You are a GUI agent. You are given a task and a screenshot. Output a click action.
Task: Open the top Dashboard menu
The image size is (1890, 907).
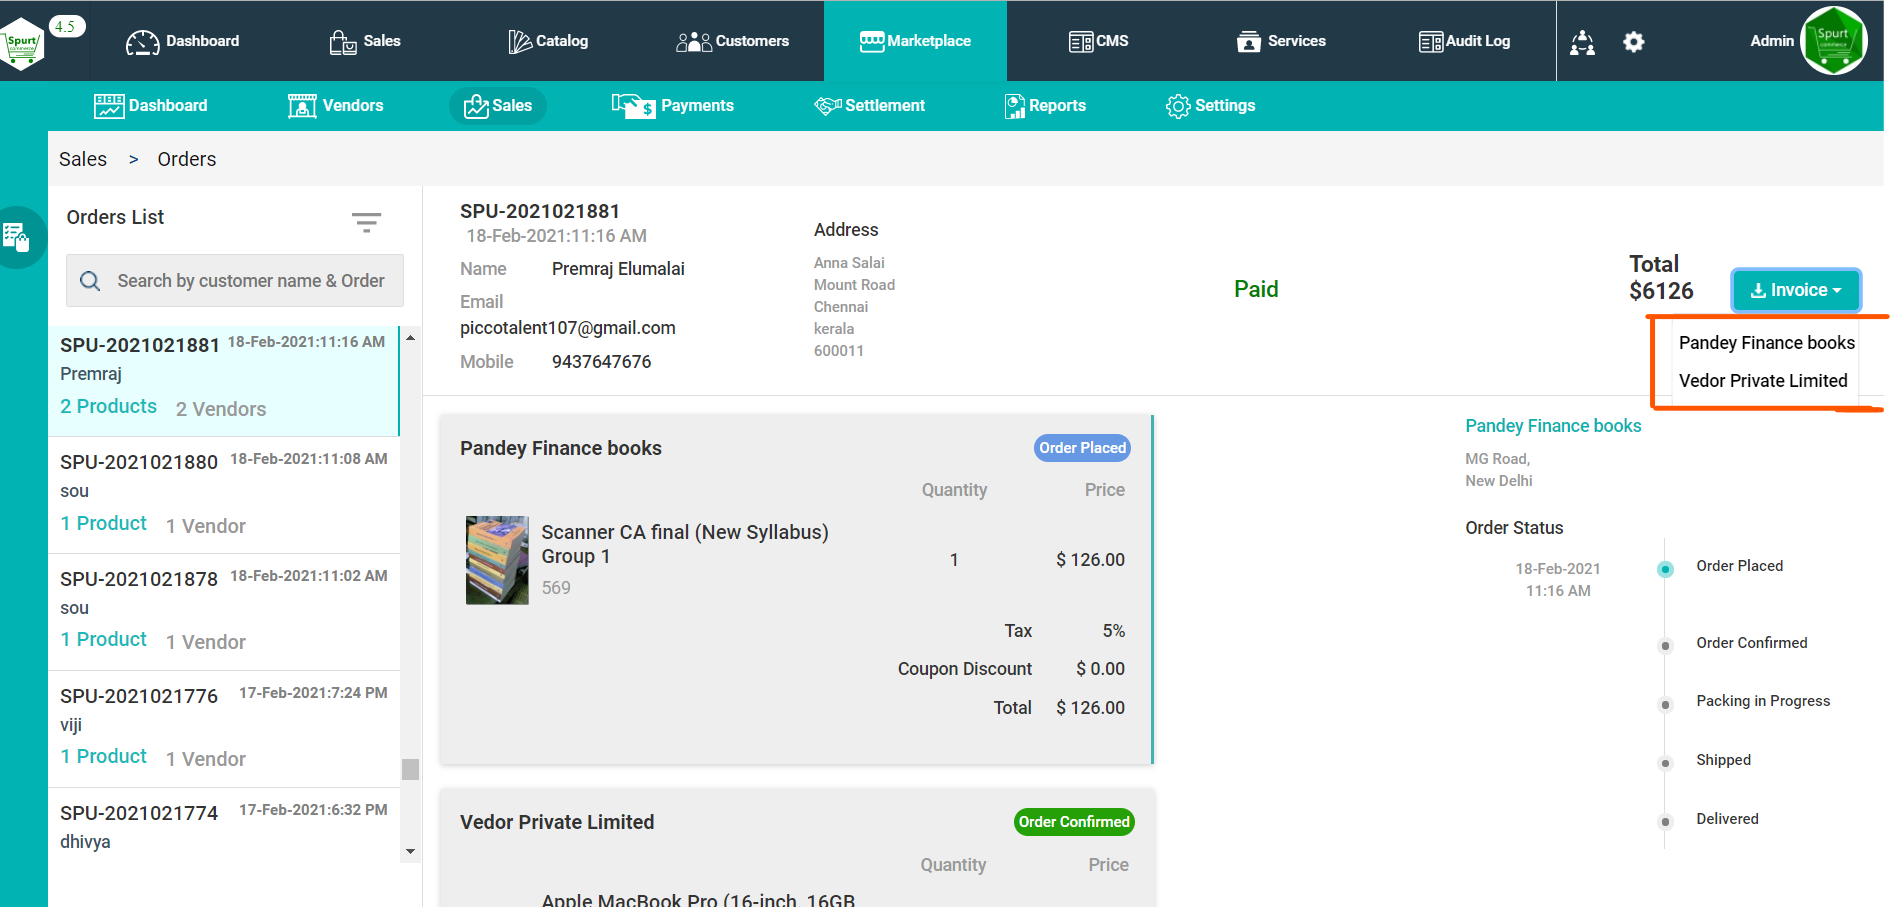[183, 41]
